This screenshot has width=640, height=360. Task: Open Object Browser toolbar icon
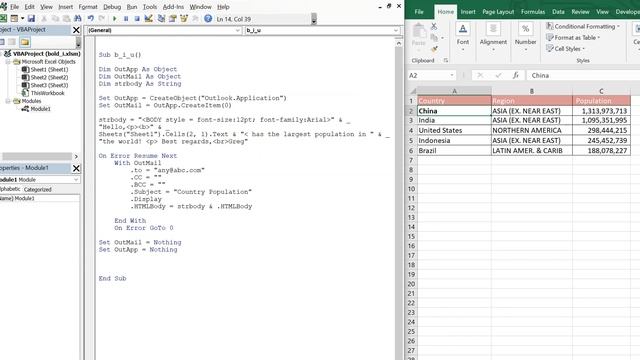point(184,19)
